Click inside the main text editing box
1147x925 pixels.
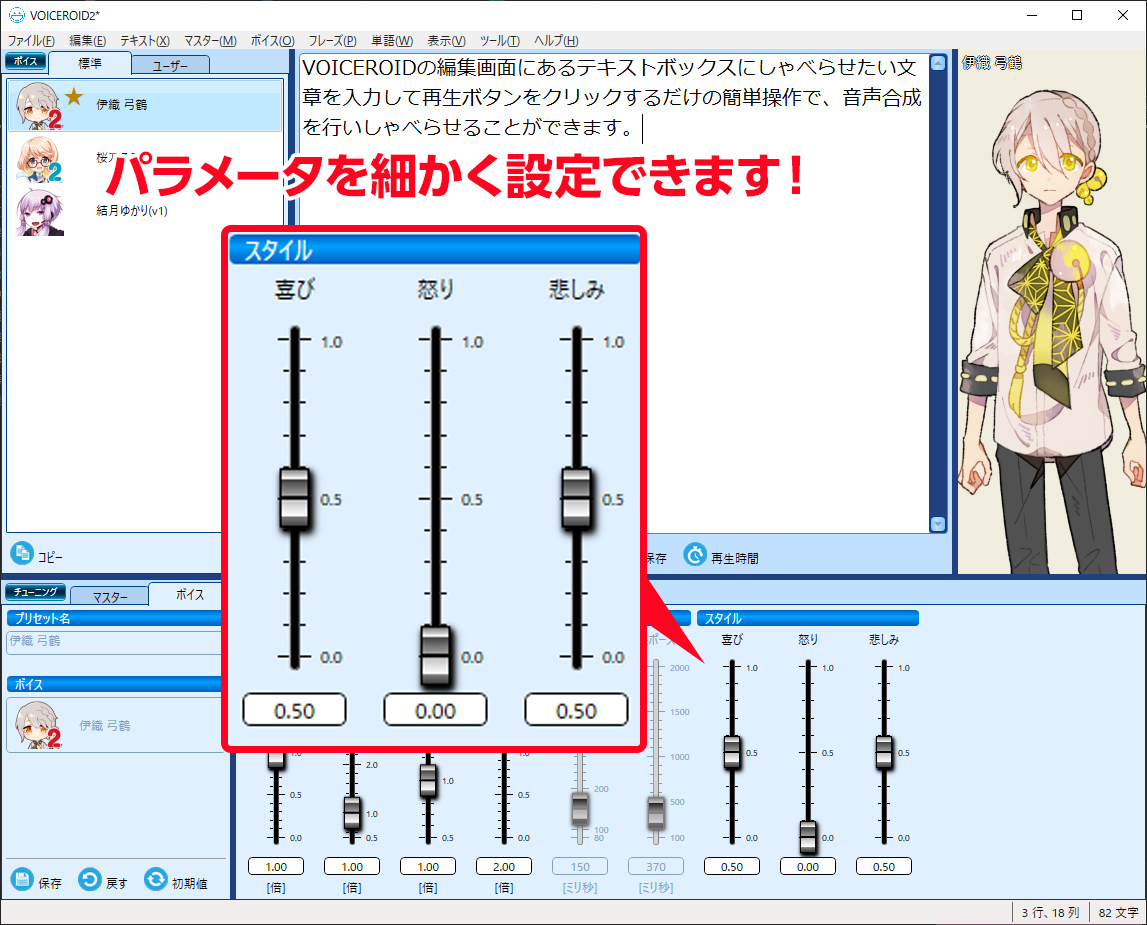click(x=613, y=292)
